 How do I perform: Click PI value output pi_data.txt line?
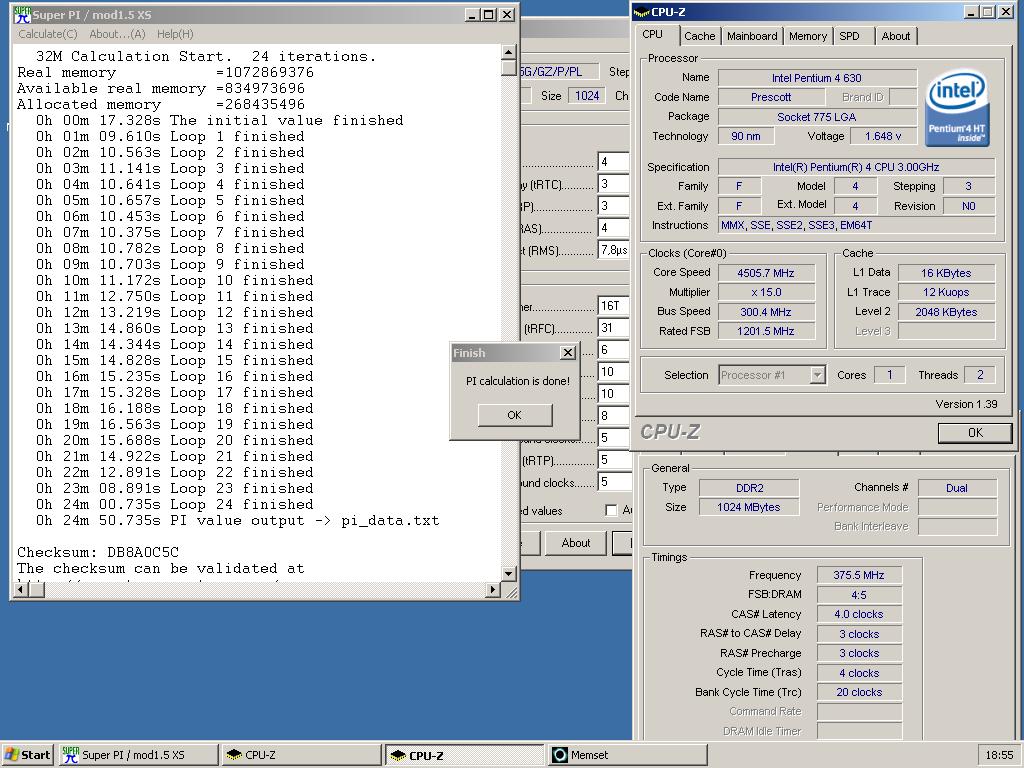(238, 520)
